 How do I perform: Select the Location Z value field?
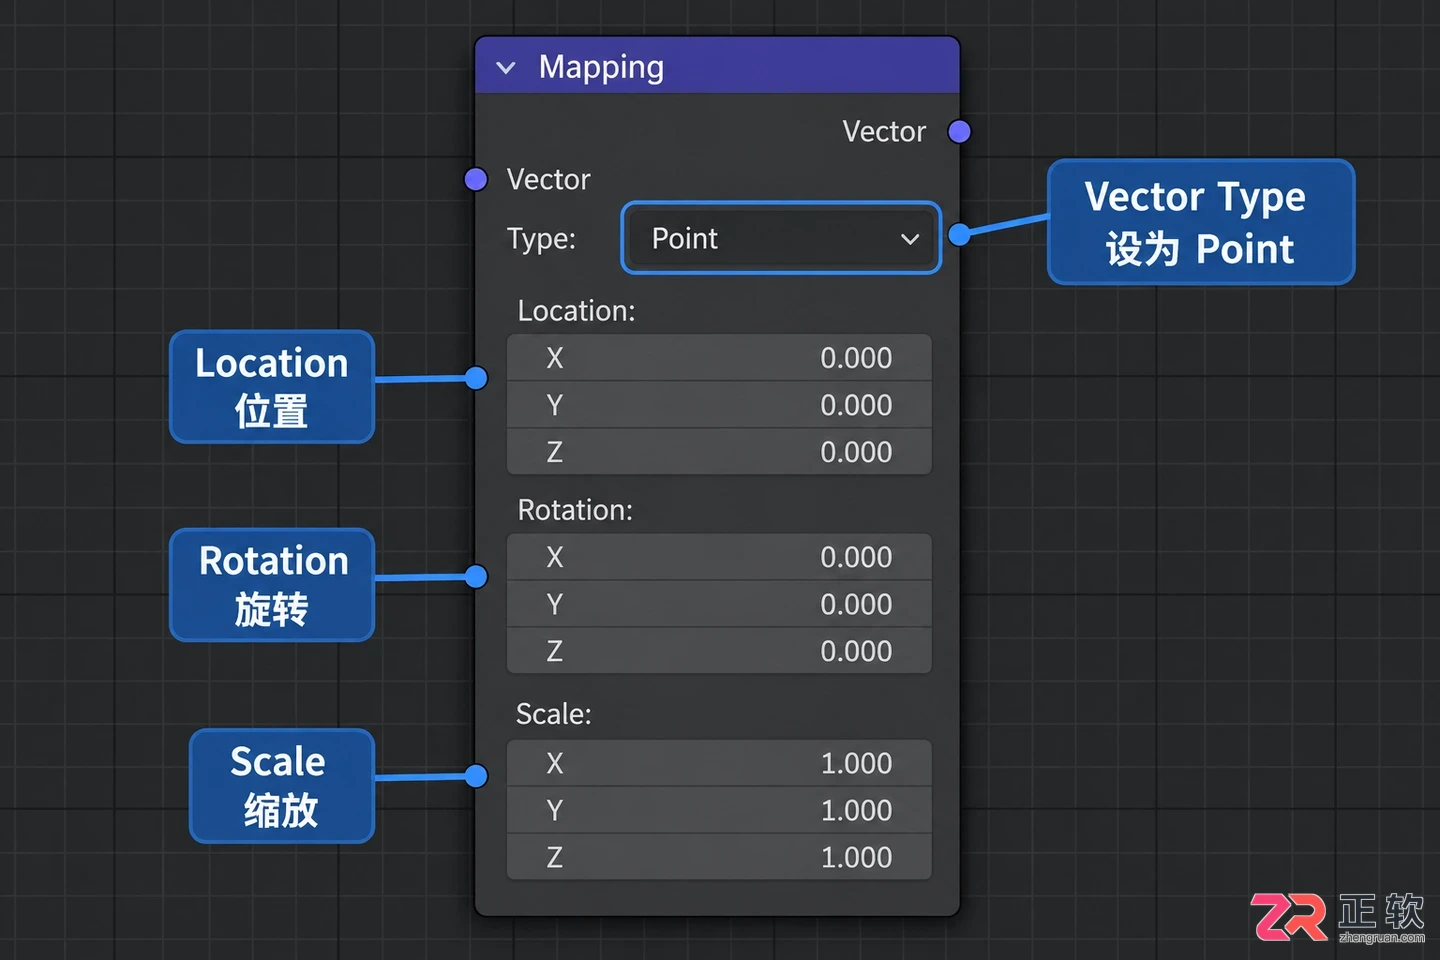point(719,452)
